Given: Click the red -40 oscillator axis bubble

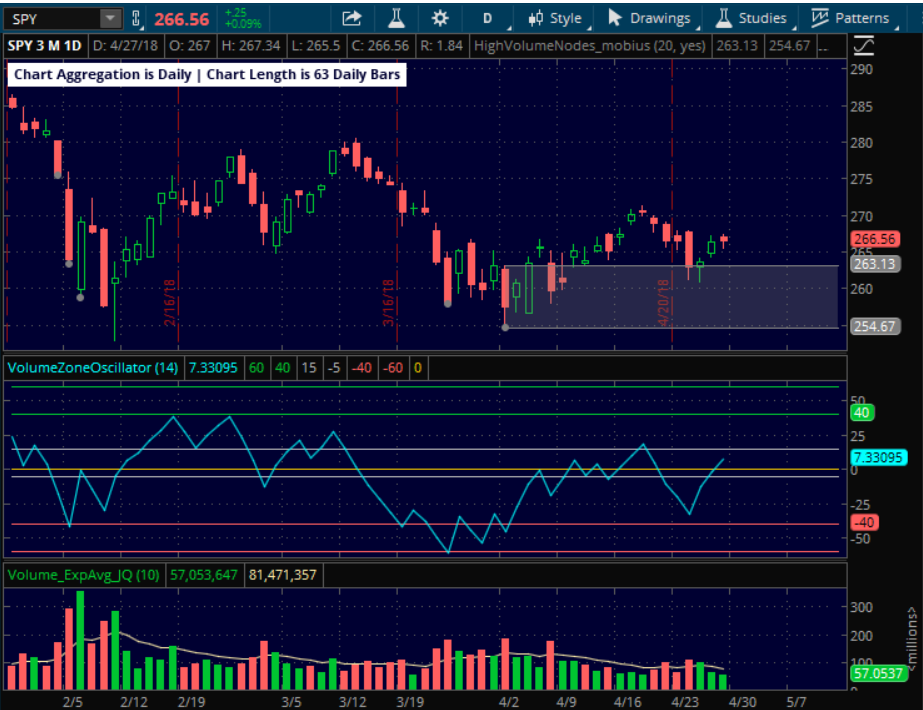Looking at the screenshot, I should click(865, 522).
